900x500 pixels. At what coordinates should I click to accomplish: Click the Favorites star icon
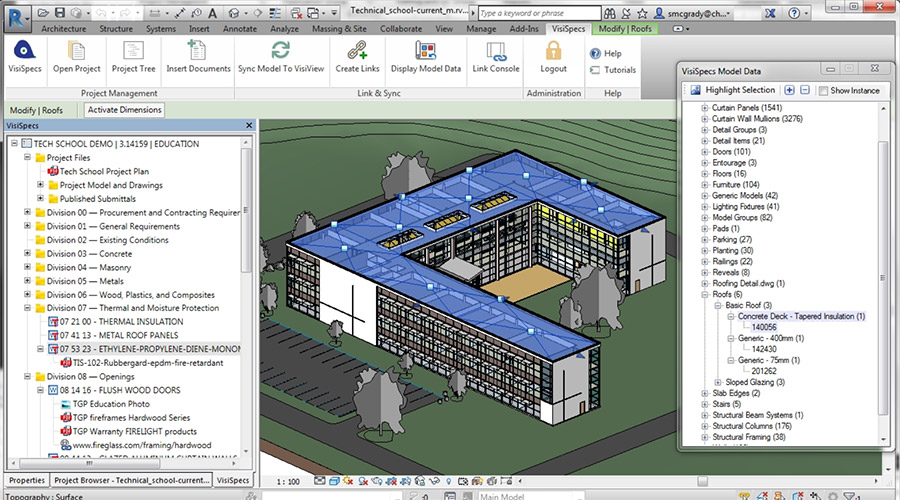642,13
